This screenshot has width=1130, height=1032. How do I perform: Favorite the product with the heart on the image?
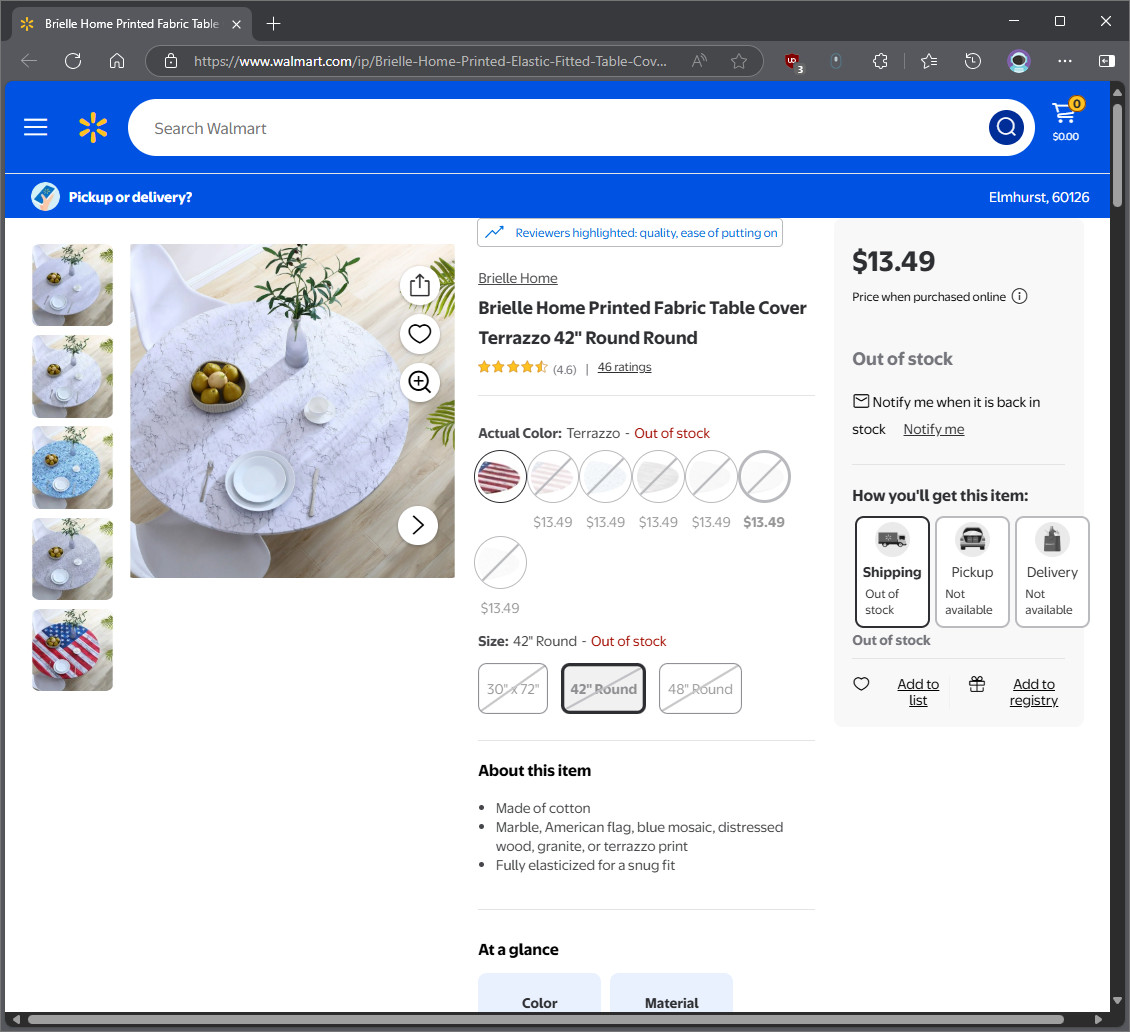point(419,334)
